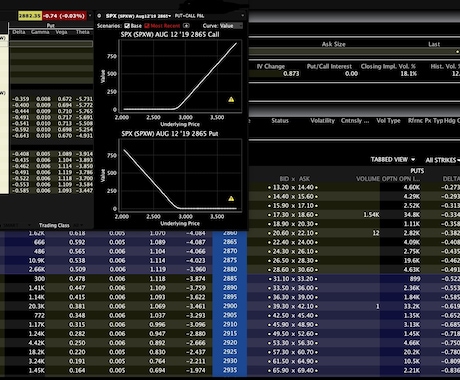
Task: Click the call open interest value 20.3K
Action: (x=36, y=306)
